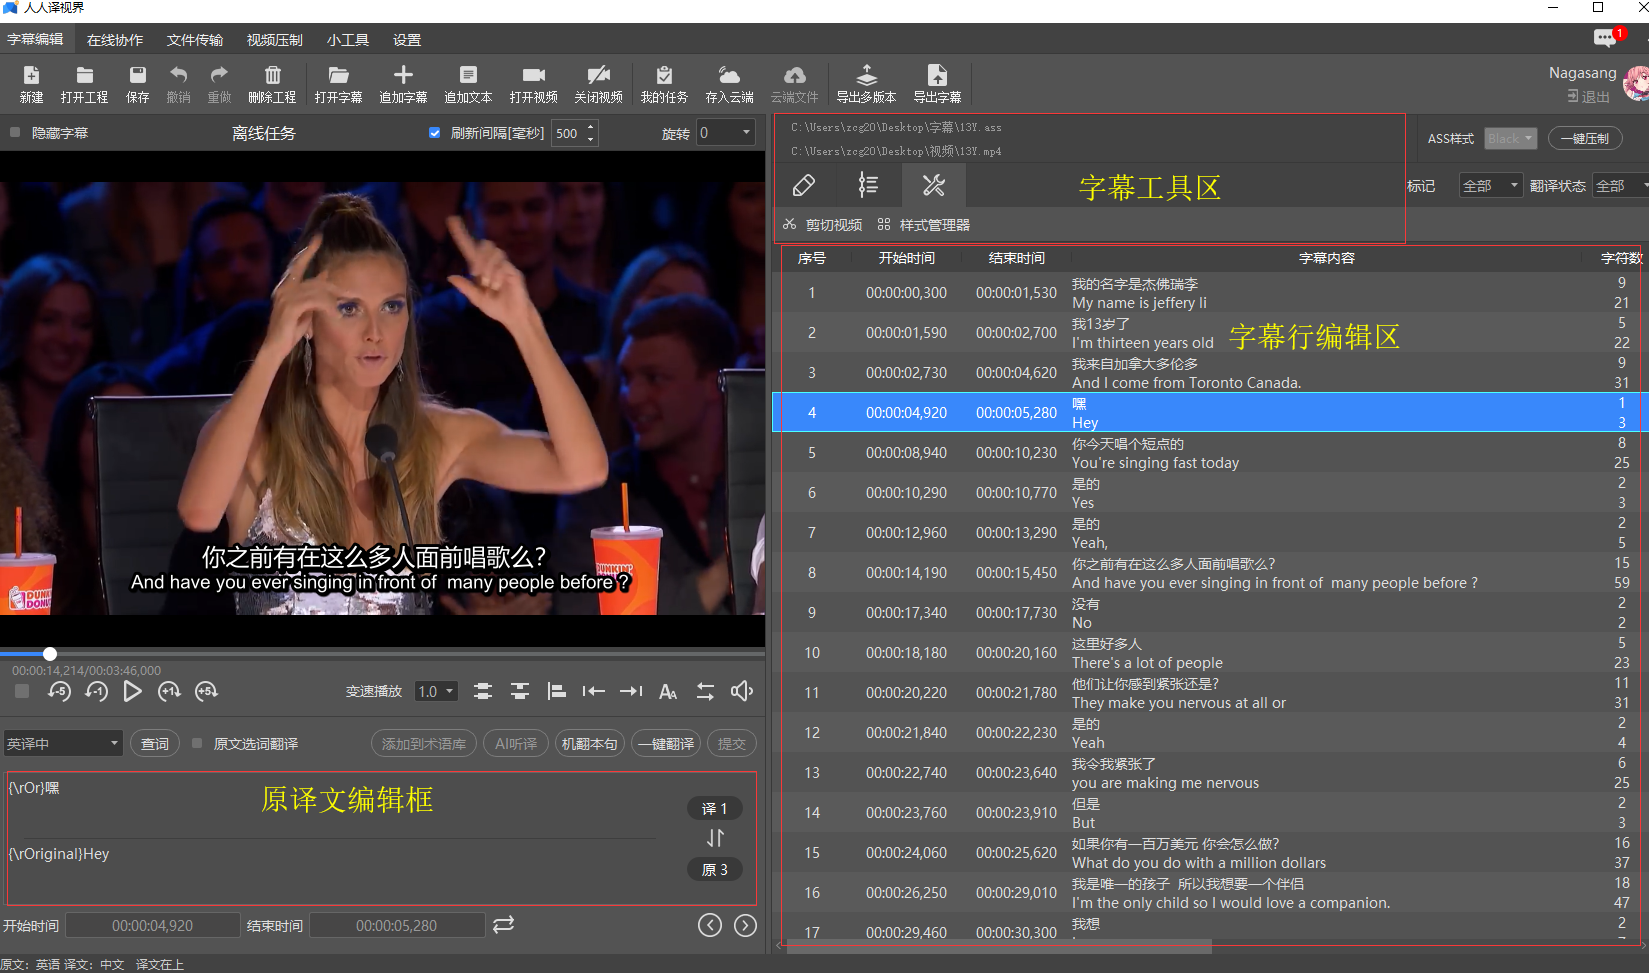Click the swap arrows icon beside volume
The image size is (1649, 973).
click(x=705, y=691)
